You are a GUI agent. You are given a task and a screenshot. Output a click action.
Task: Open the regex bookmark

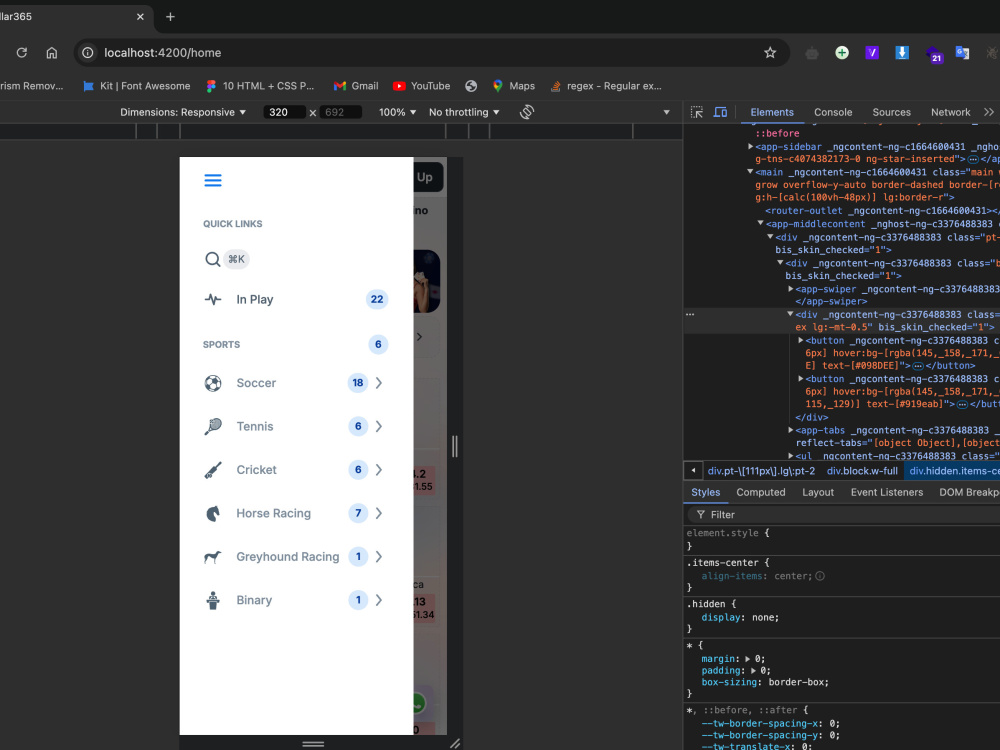click(x=606, y=86)
